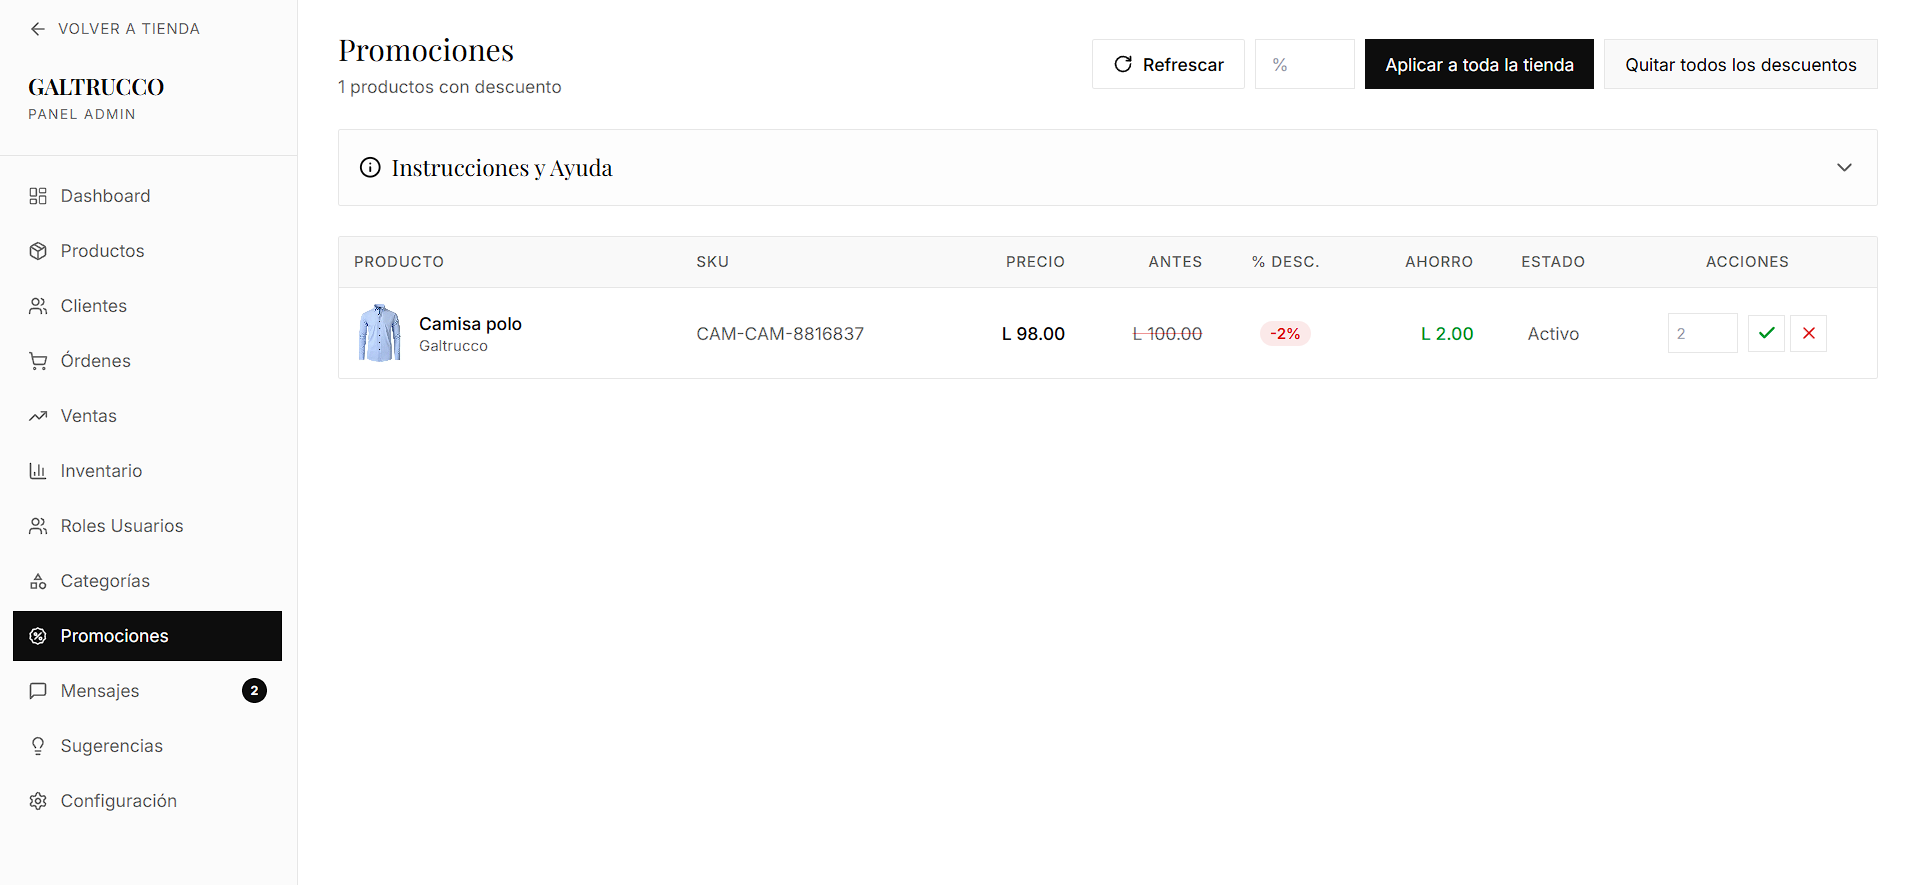
Task: Click the Configuración gear icon
Action: [x=38, y=801]
